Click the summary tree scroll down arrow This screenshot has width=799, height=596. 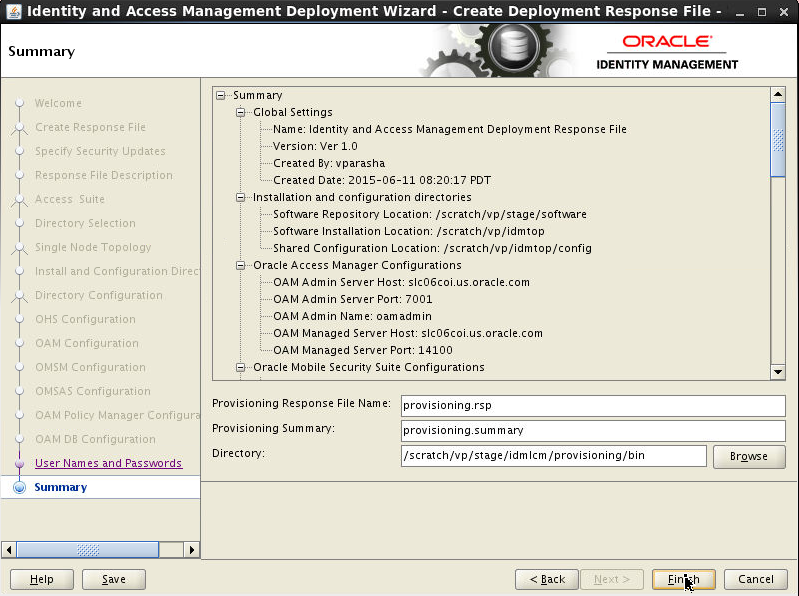(x=778, y=372)
